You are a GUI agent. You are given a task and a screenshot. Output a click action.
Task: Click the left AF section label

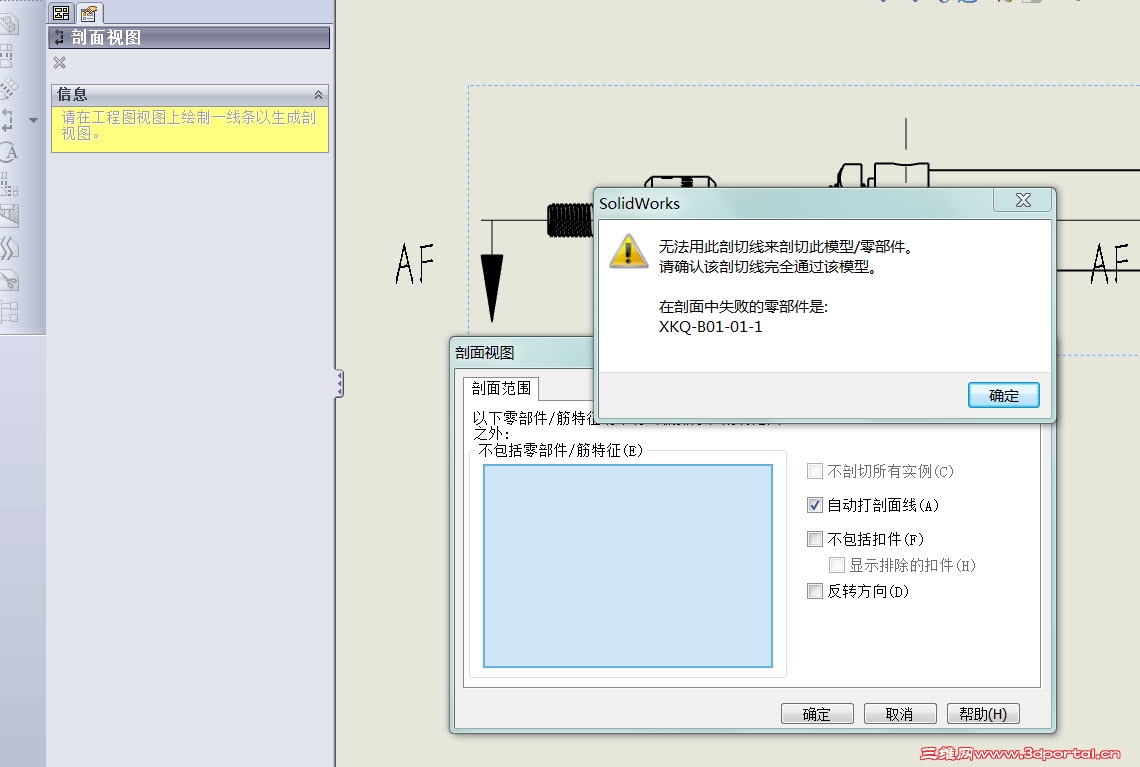pos(414,264)
